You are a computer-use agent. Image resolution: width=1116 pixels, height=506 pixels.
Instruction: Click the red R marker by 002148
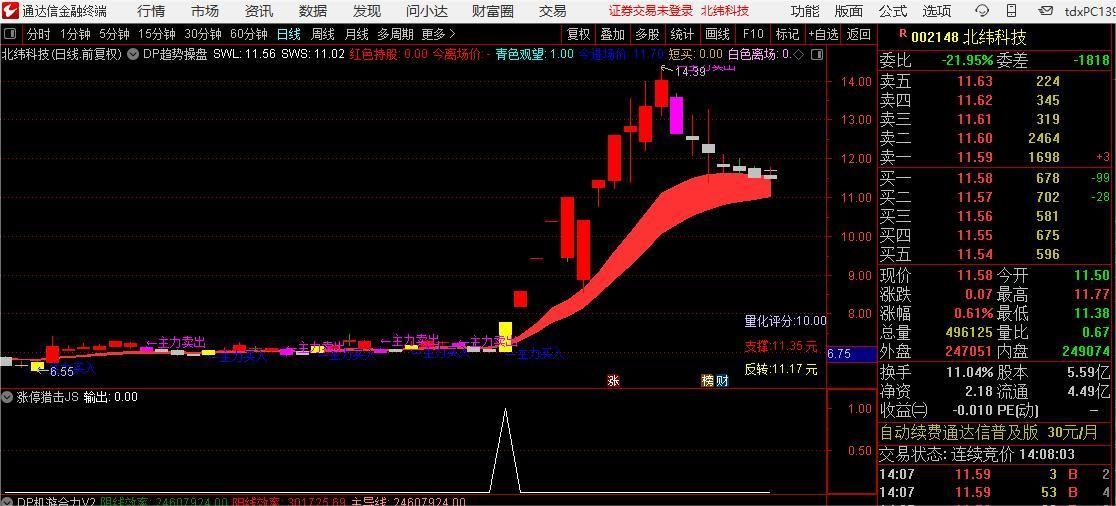902,33
